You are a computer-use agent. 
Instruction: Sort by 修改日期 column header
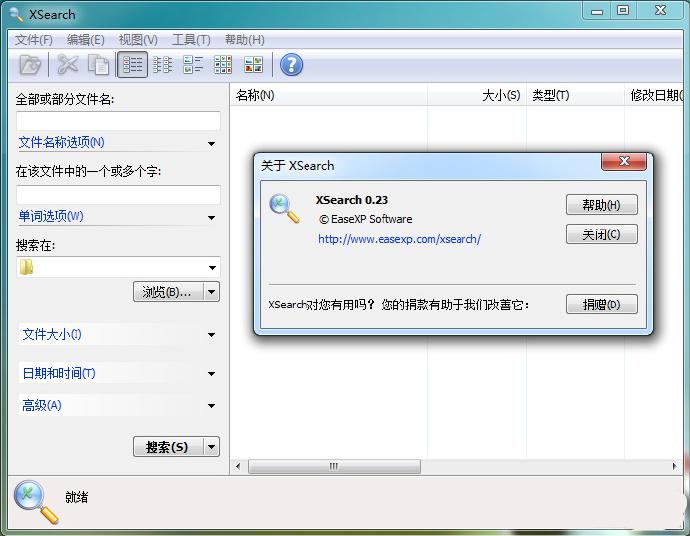coord(654,95)
